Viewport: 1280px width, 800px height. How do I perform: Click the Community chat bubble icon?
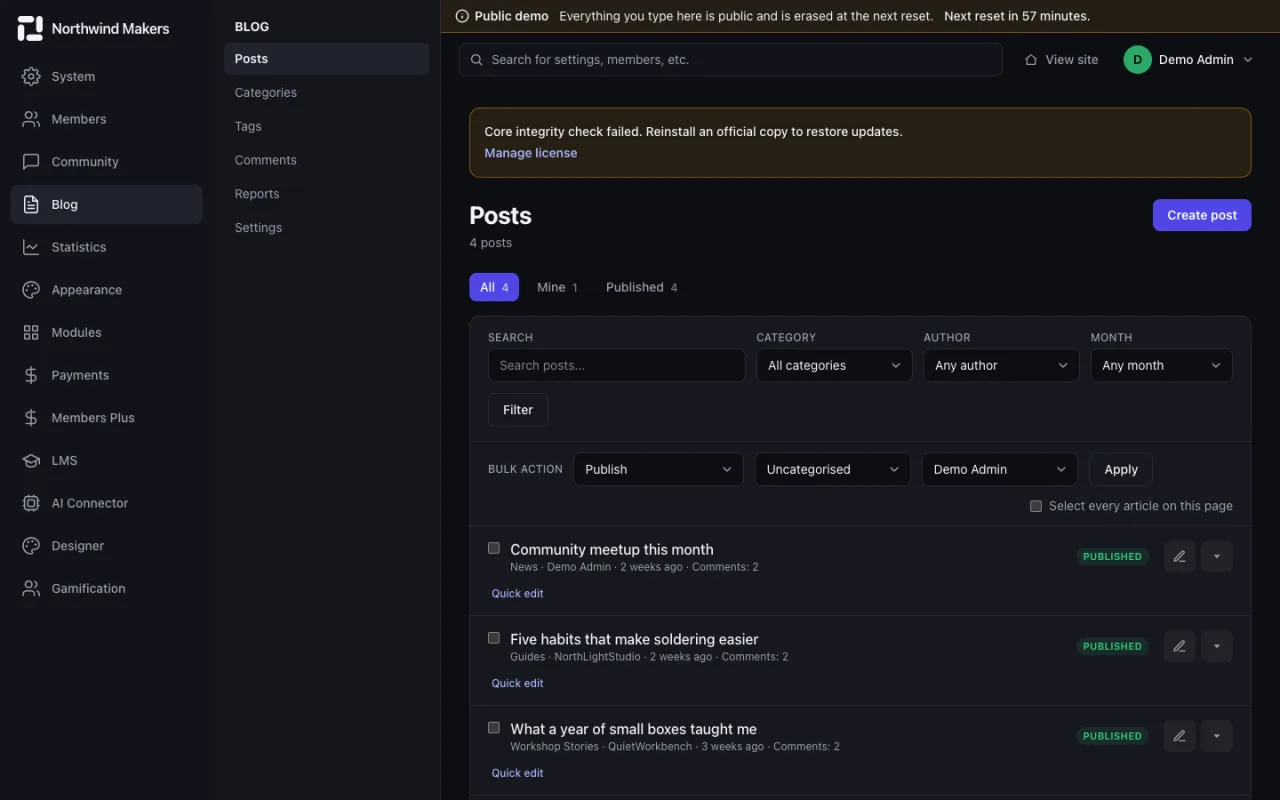[x=31, y=162]
